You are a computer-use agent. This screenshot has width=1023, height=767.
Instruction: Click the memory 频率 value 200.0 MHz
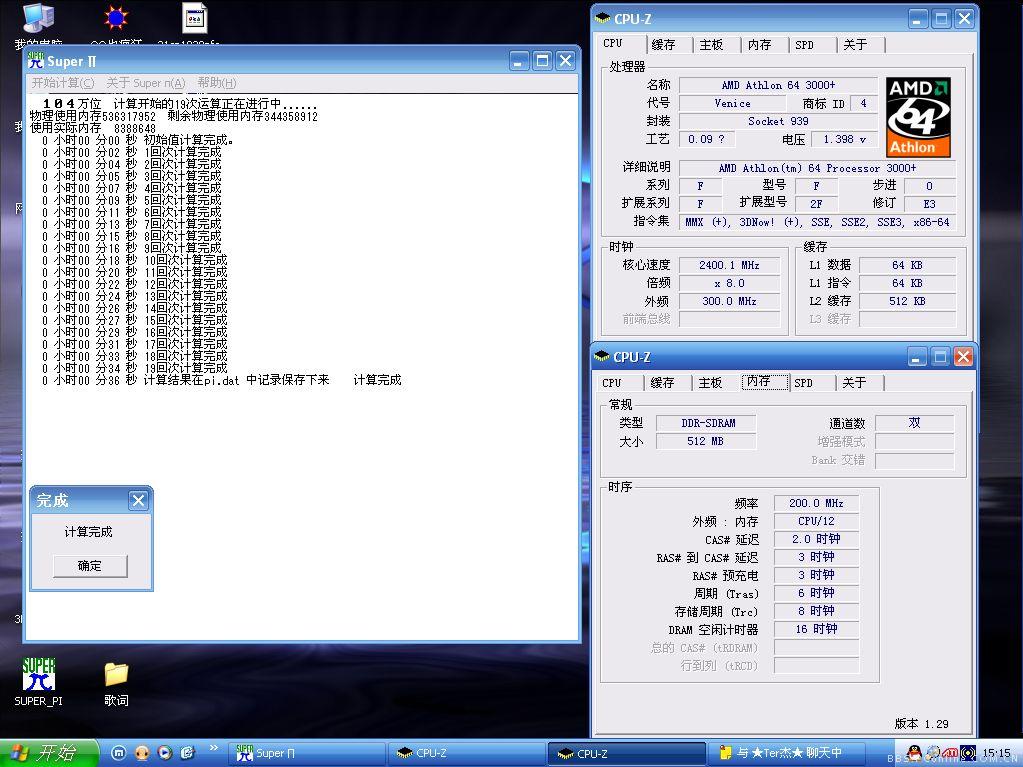tap(816, 504)
